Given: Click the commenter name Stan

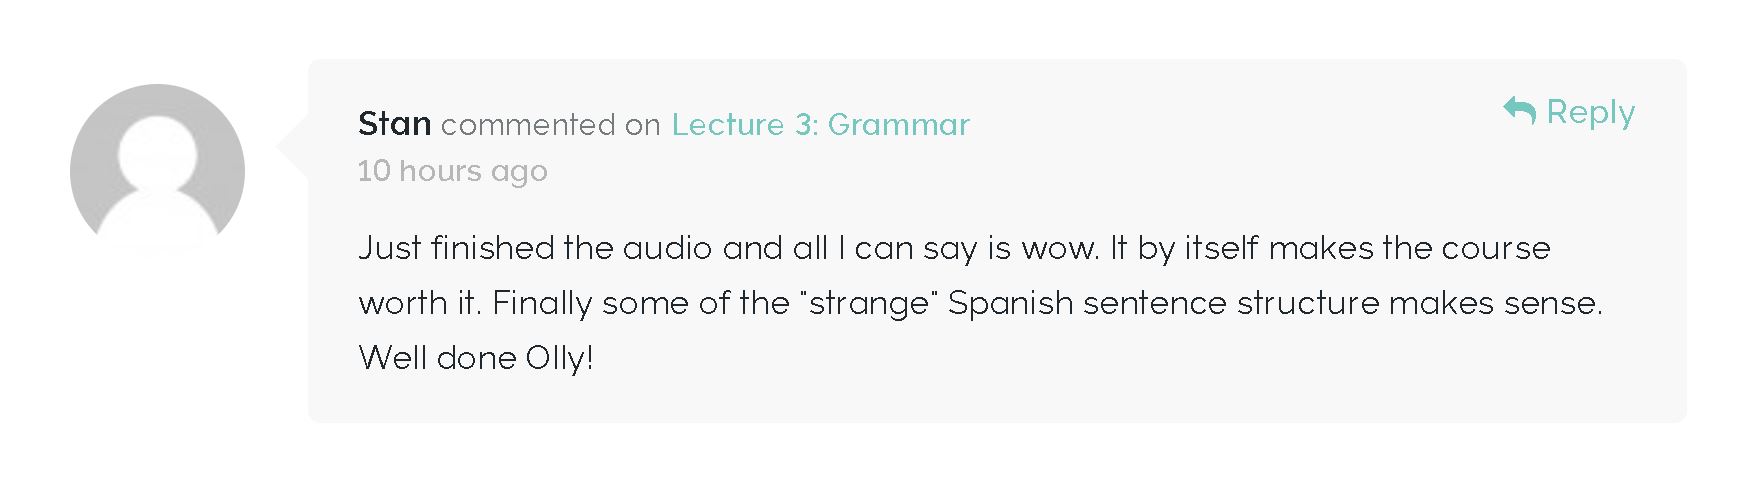Looking at the screenshot, I should pyautogui.click(x=394, y=124).
